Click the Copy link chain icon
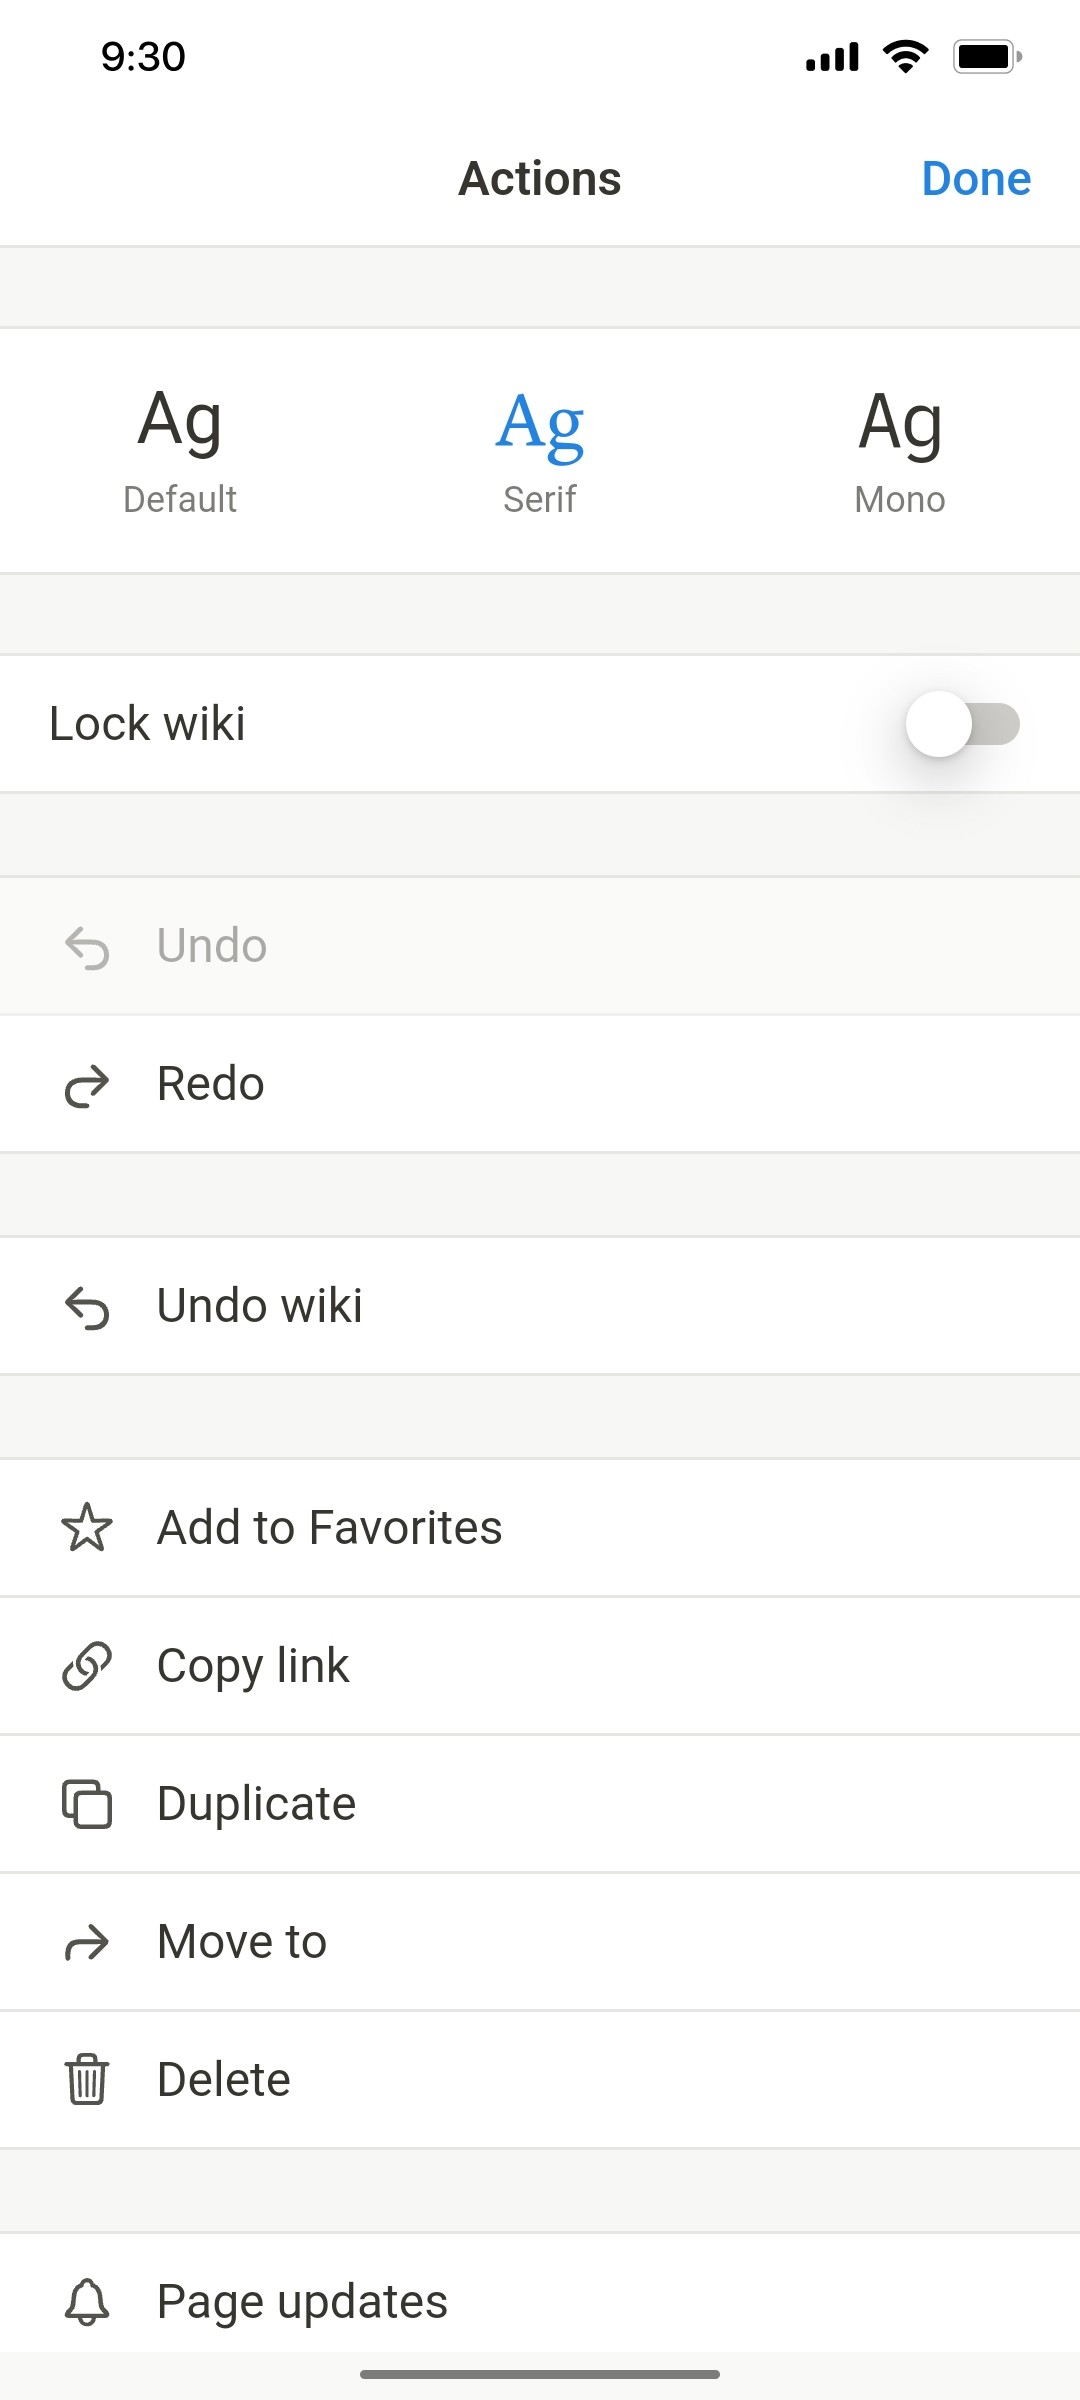Viewport: 1080px width, 2400px height. coord(88,1665)
